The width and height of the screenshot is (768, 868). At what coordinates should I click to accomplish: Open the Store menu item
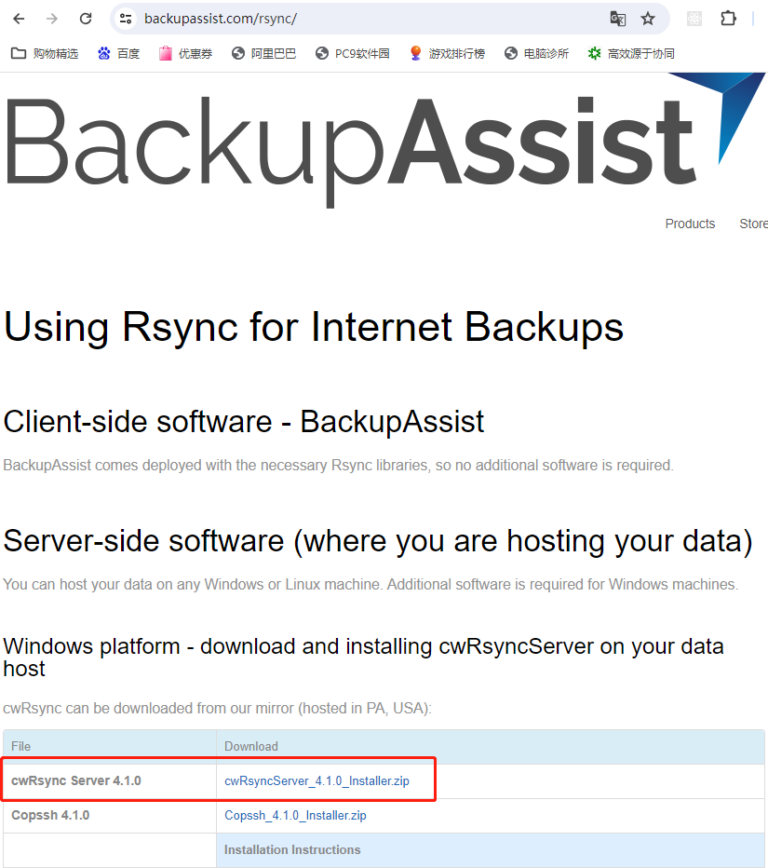[x=752, y=223]
